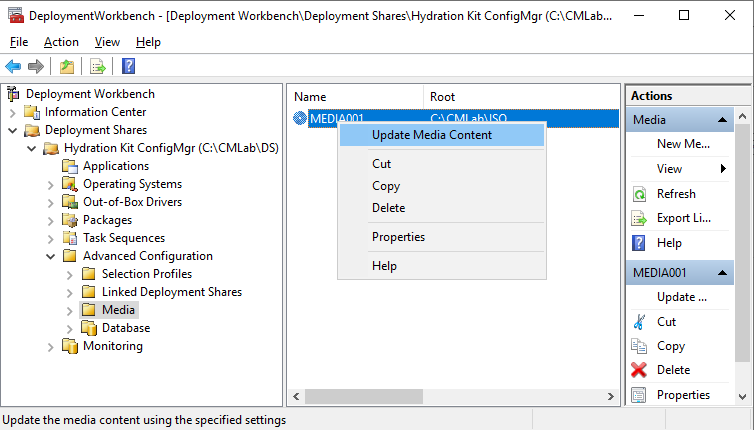754x430 pixels.
Task: Open the View menu in menu bar
Action: coord(107,42)
